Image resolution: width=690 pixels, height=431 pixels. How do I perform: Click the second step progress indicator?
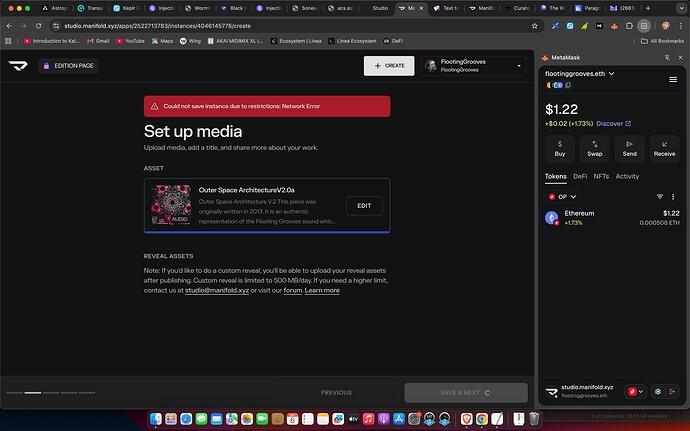coord(33,393)
